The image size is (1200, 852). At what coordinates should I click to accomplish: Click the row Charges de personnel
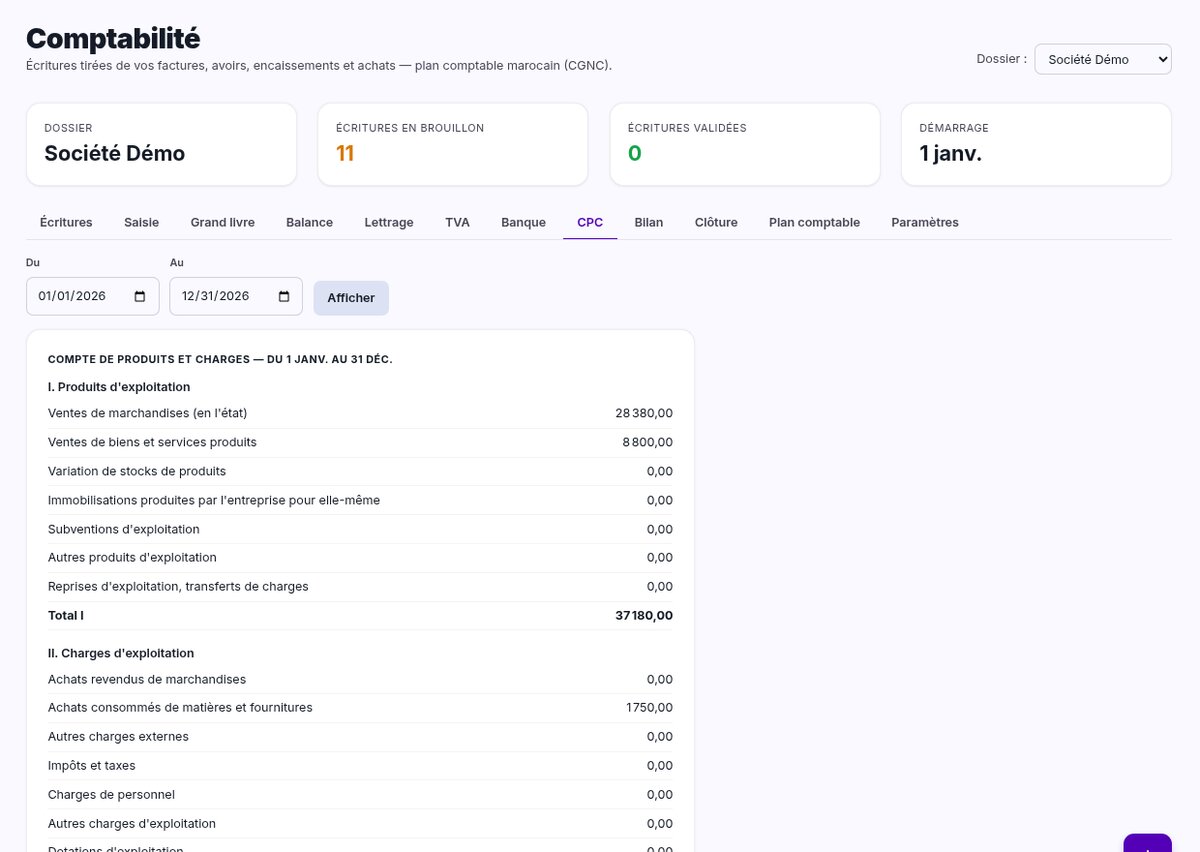coord(360,795)
